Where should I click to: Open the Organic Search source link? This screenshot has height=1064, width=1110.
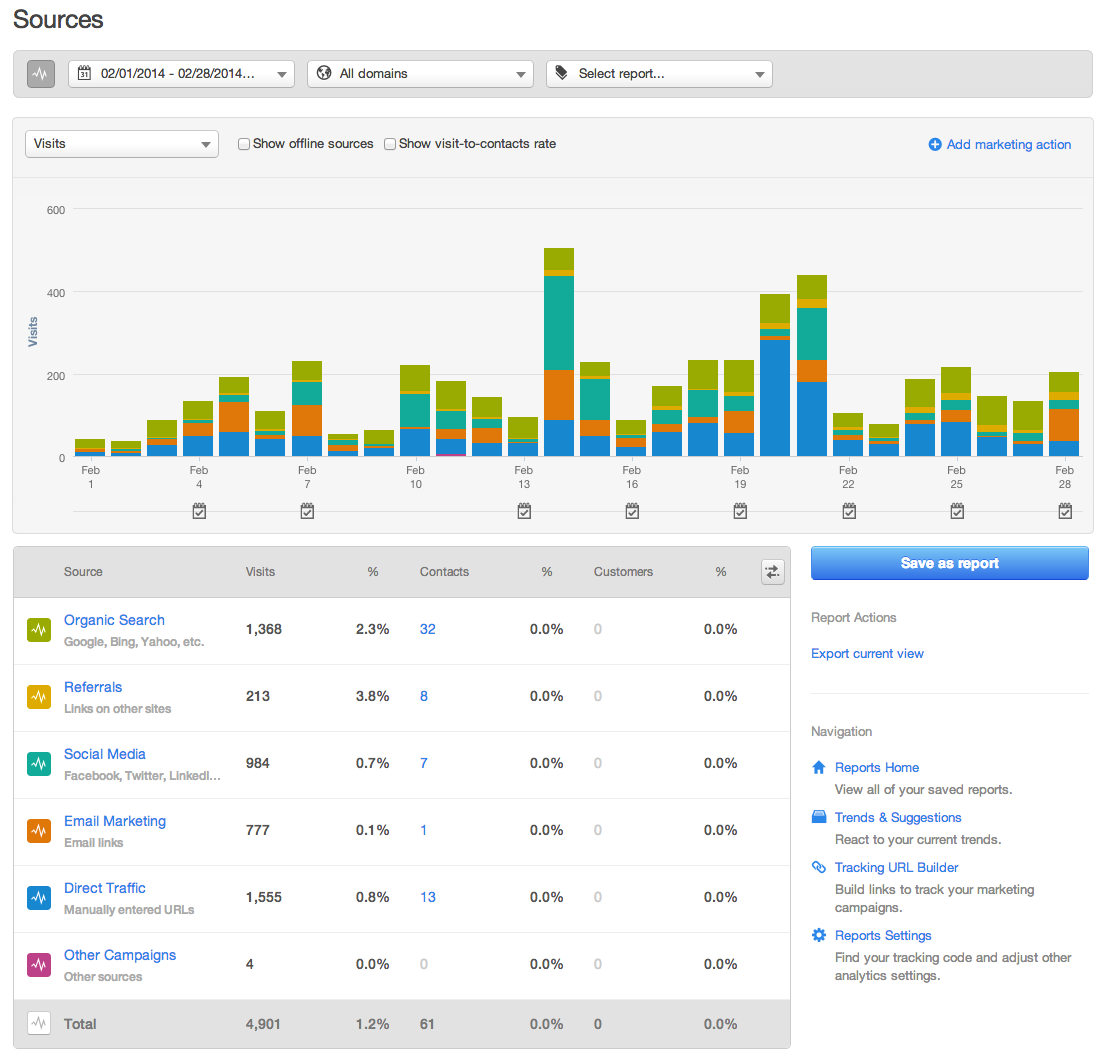pyautogui.click(x=114, y=620)
